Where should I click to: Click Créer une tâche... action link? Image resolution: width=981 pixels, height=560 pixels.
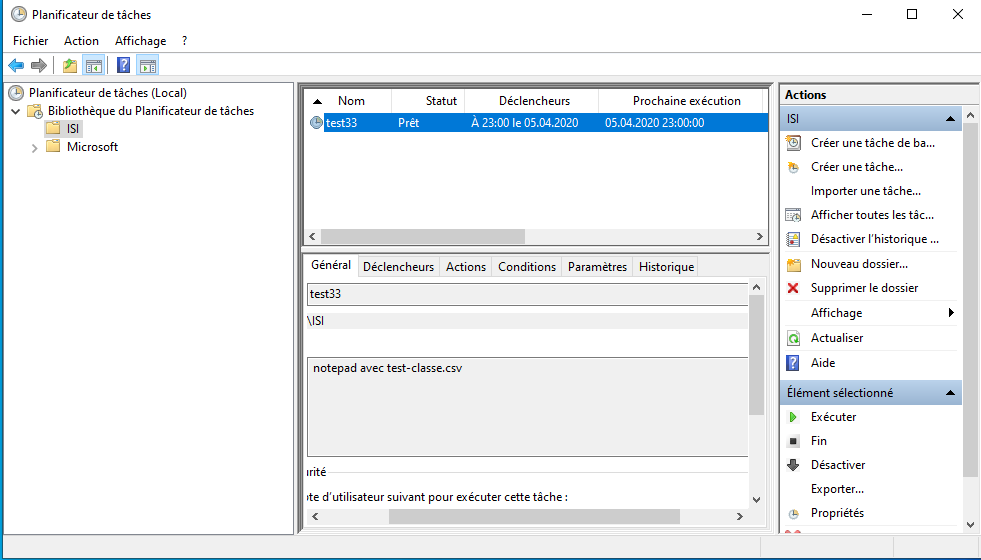click(x=856, y=167)
